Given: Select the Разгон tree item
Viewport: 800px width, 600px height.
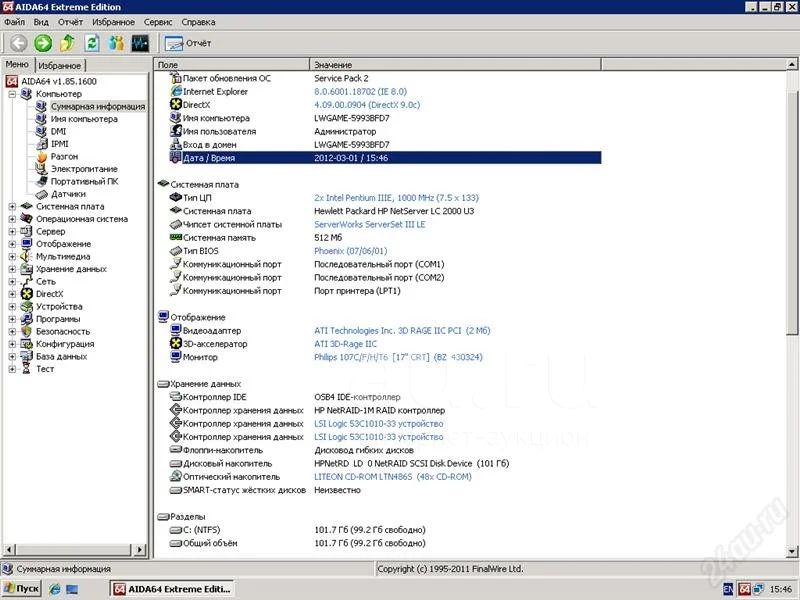Looking at the screenshot, I should pyautogui.click(x=64, y=157).
